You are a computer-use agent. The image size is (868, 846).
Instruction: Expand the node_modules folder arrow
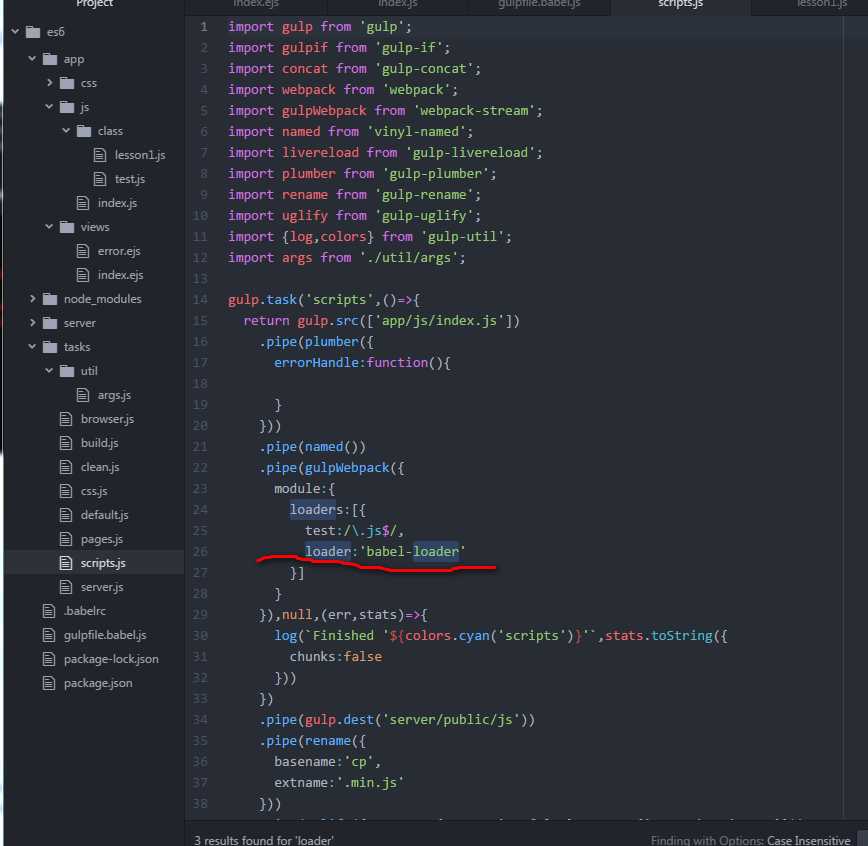point(32,298)
